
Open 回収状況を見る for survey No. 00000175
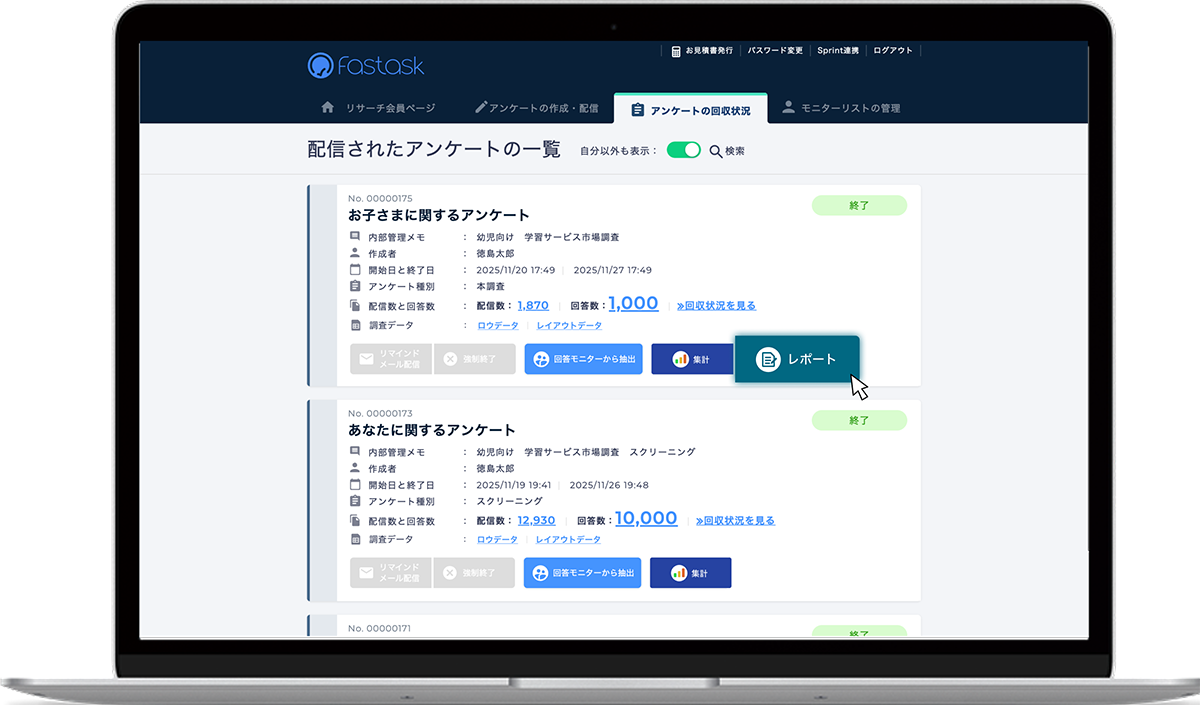click(x=718, y=305)
